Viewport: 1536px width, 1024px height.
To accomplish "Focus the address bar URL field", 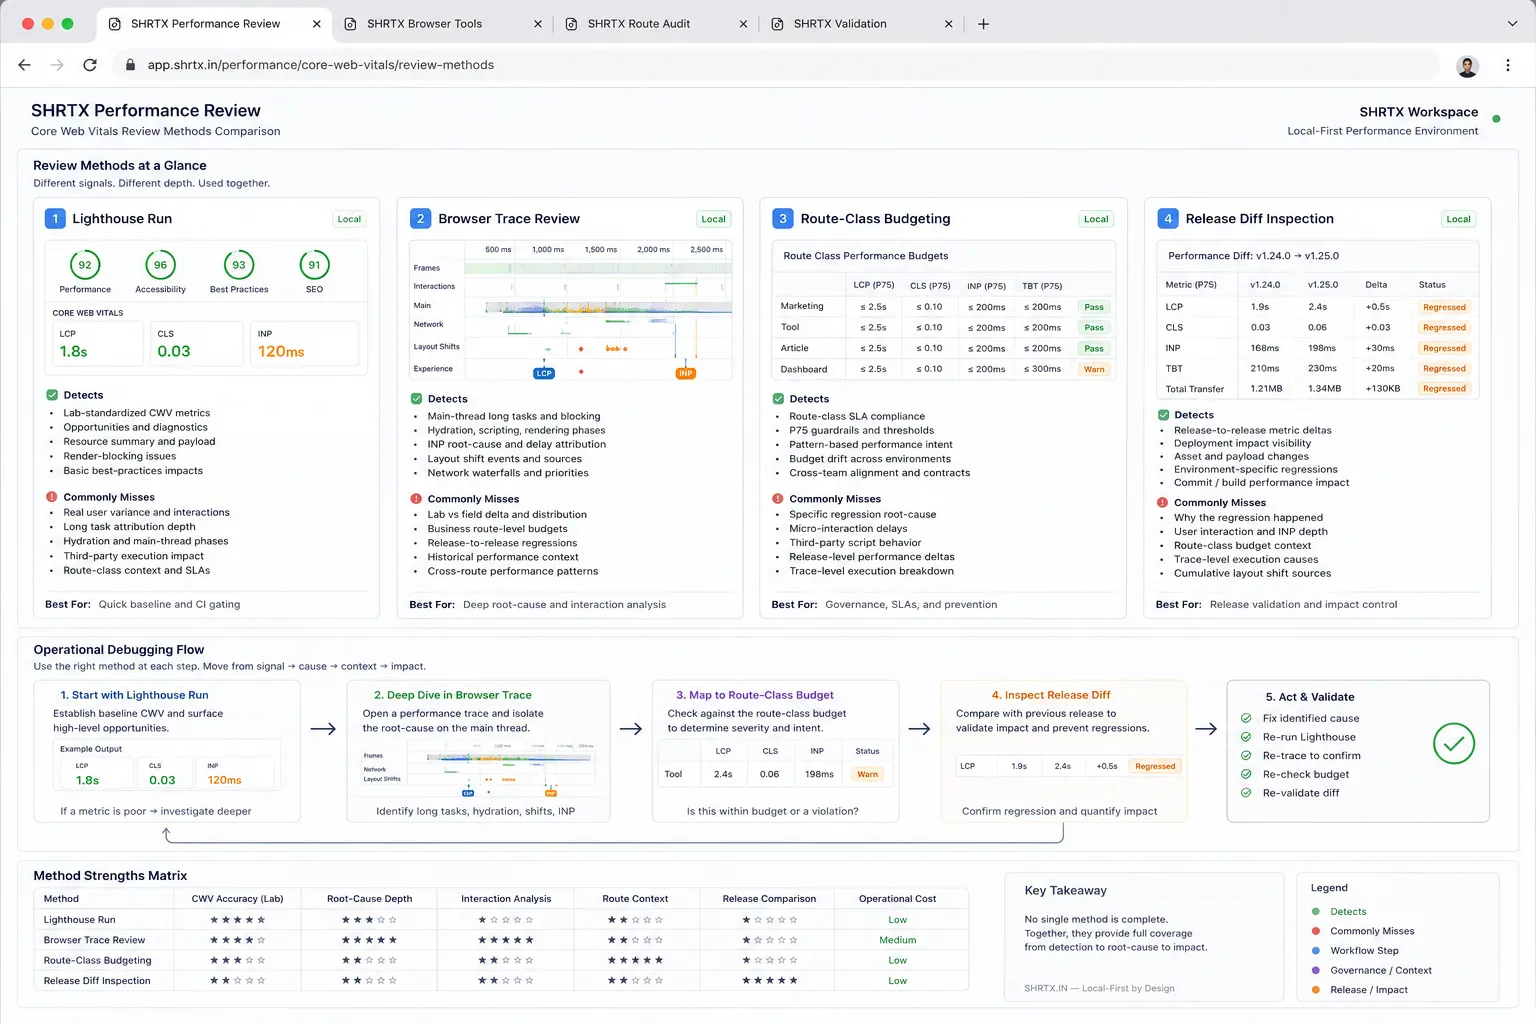I will (x=778, y=65).
